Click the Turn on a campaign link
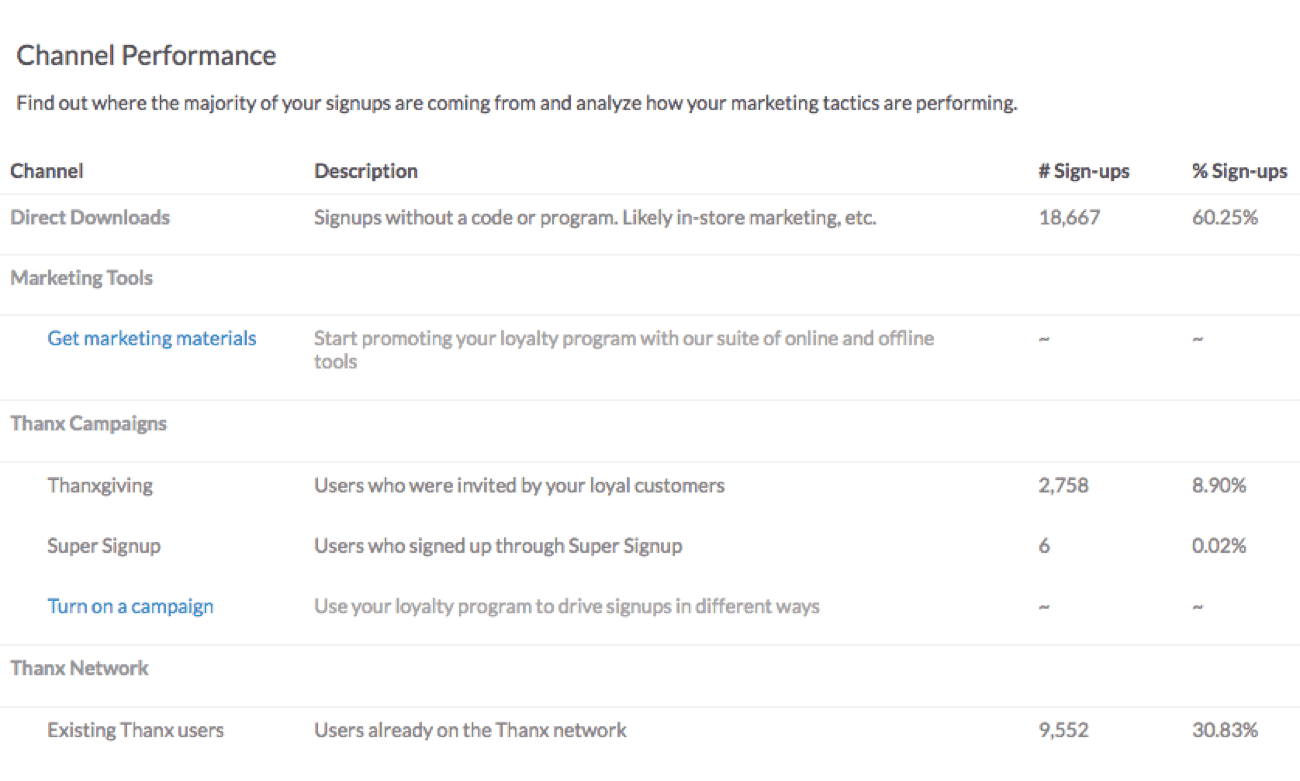Viewport: 1300px width, 781px height. (130, 606)
